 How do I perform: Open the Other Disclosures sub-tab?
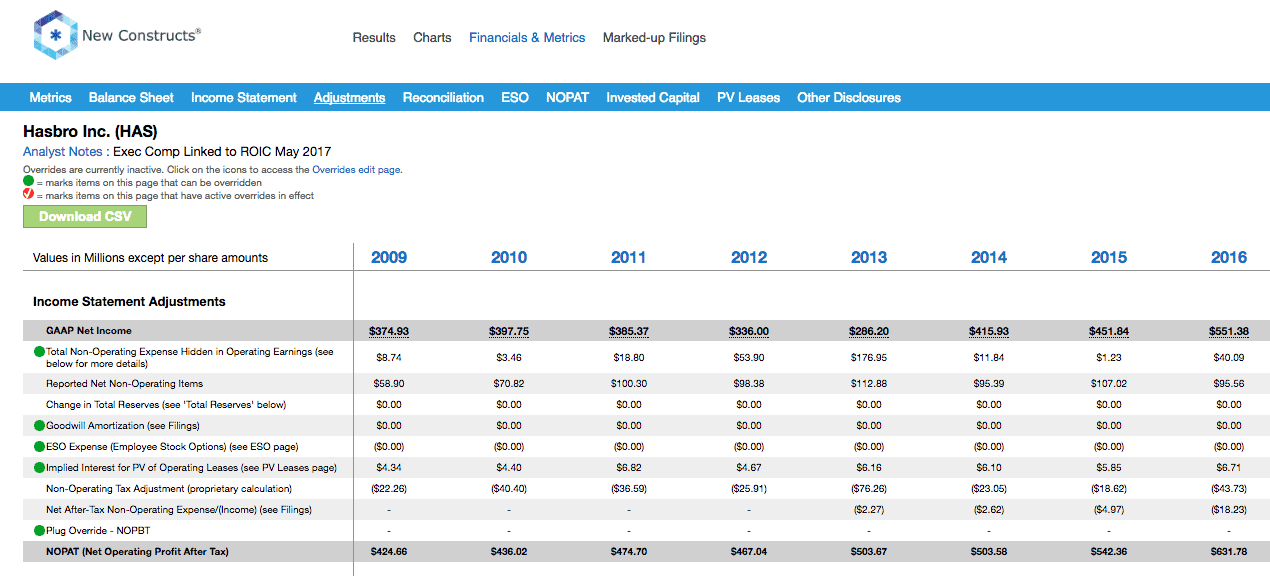[x=849, y=98]
